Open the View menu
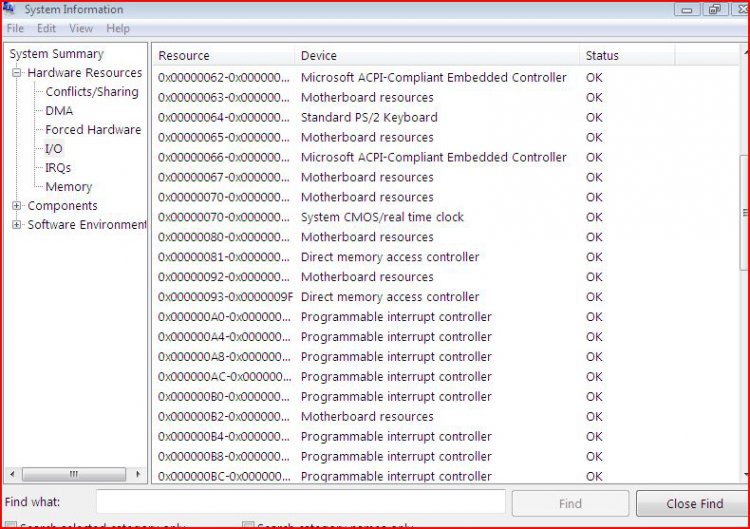 click(81, 29)
